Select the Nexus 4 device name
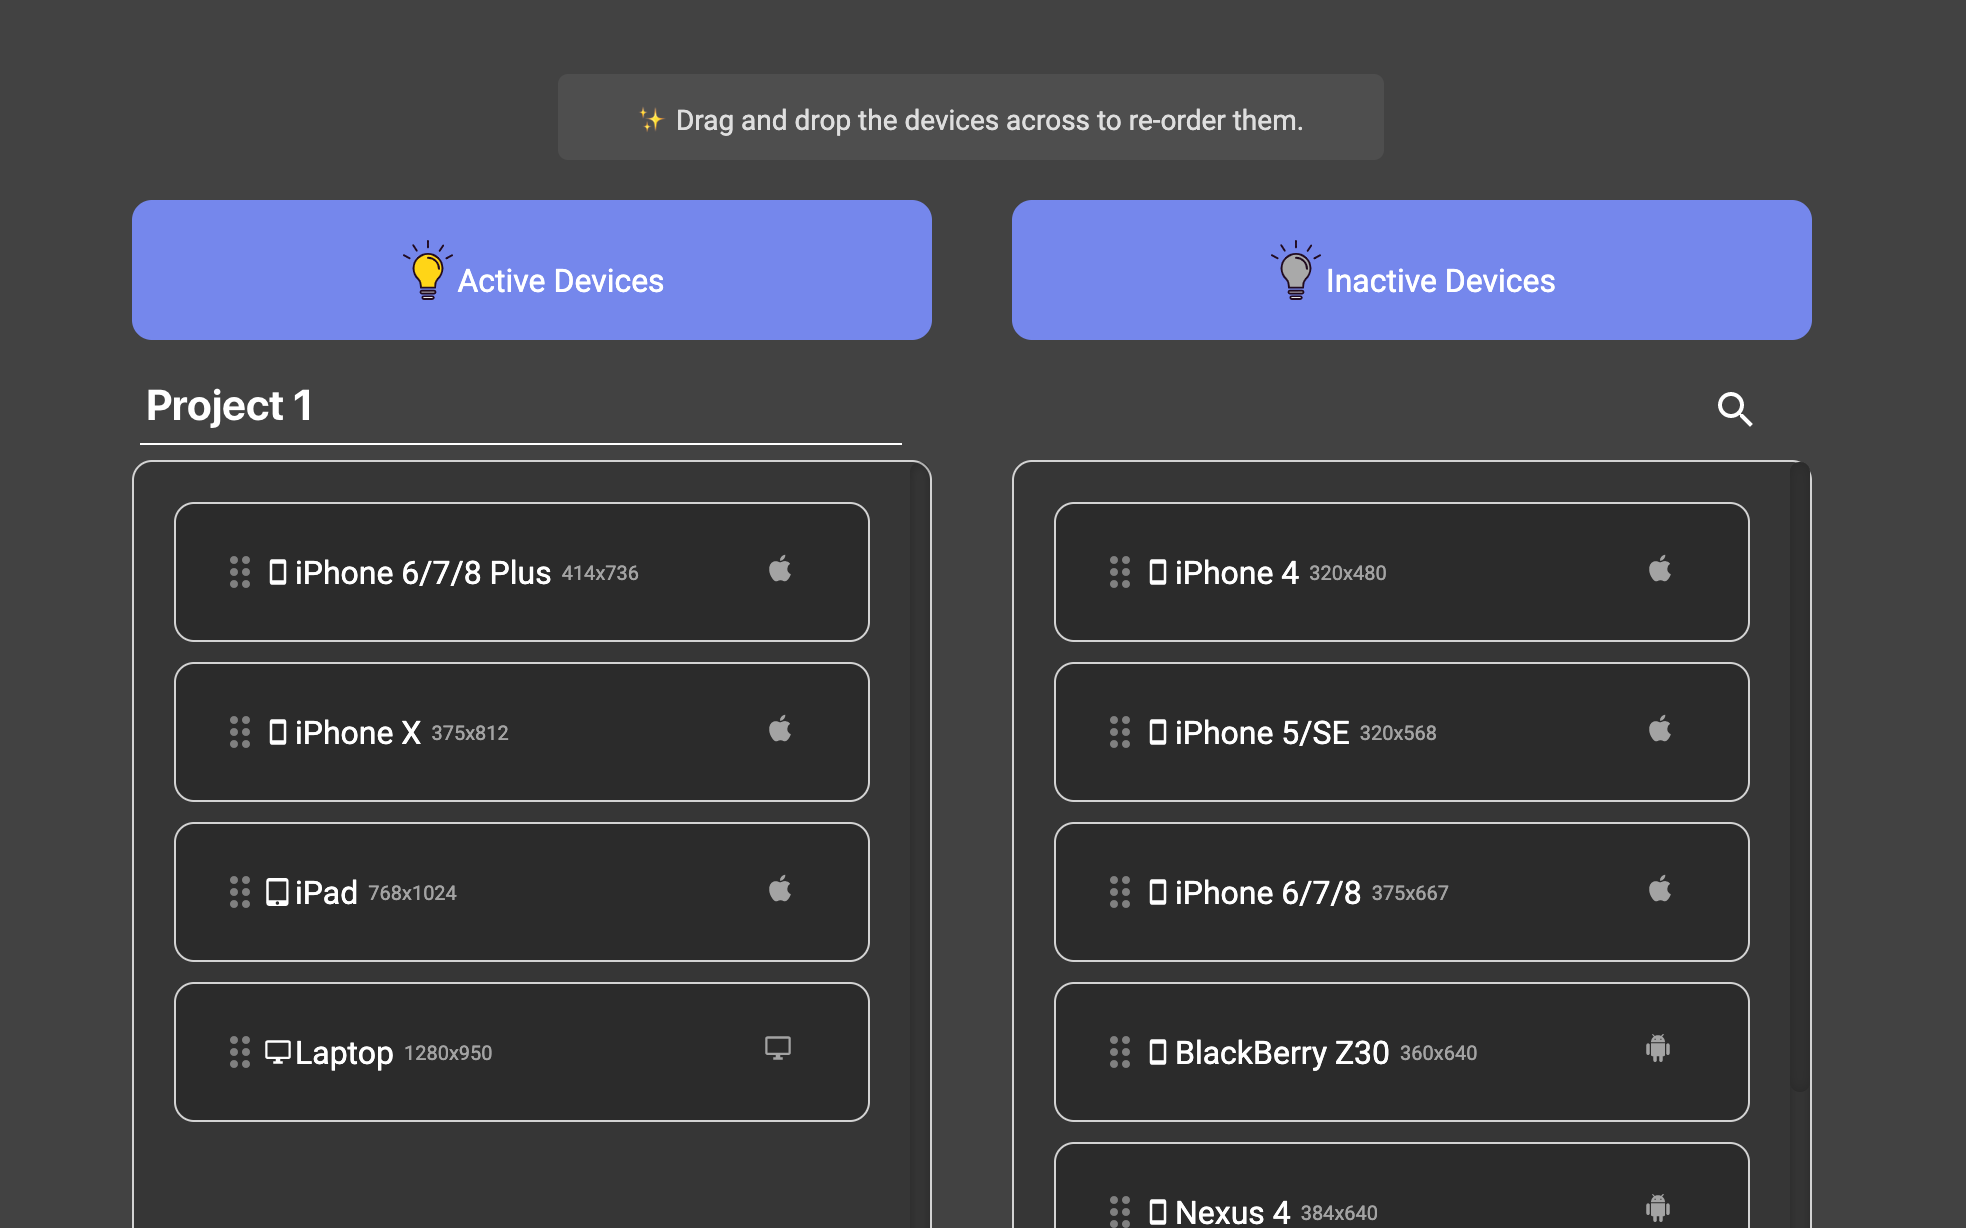The image size is (1966, 1228). coord(1232,1212)
